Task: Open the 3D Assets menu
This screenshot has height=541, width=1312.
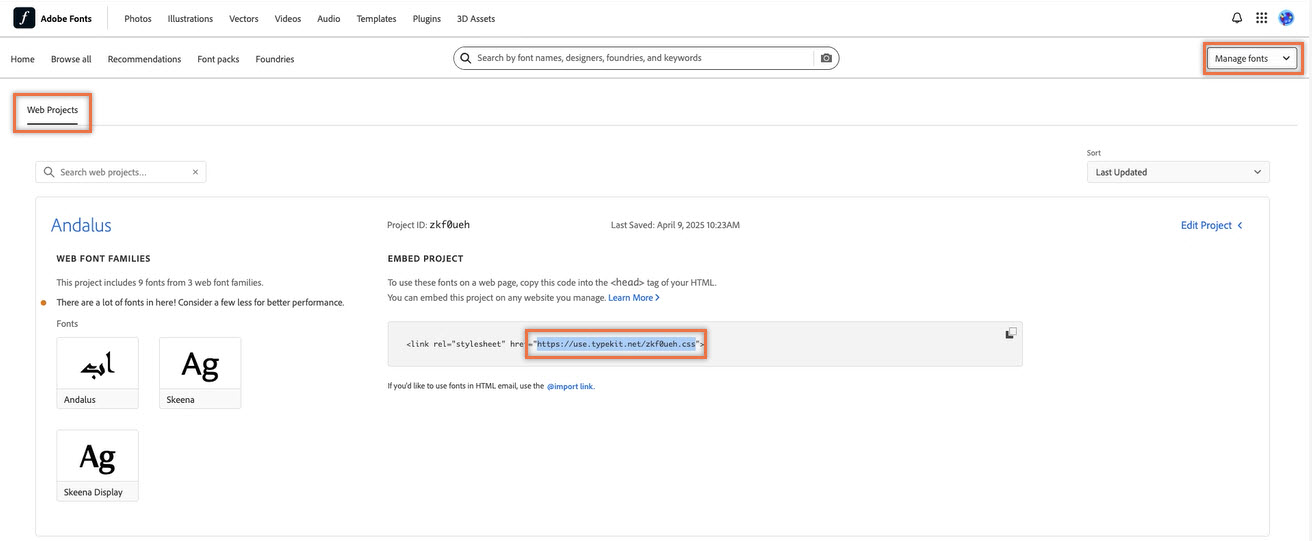Action: tap(476, 19)
